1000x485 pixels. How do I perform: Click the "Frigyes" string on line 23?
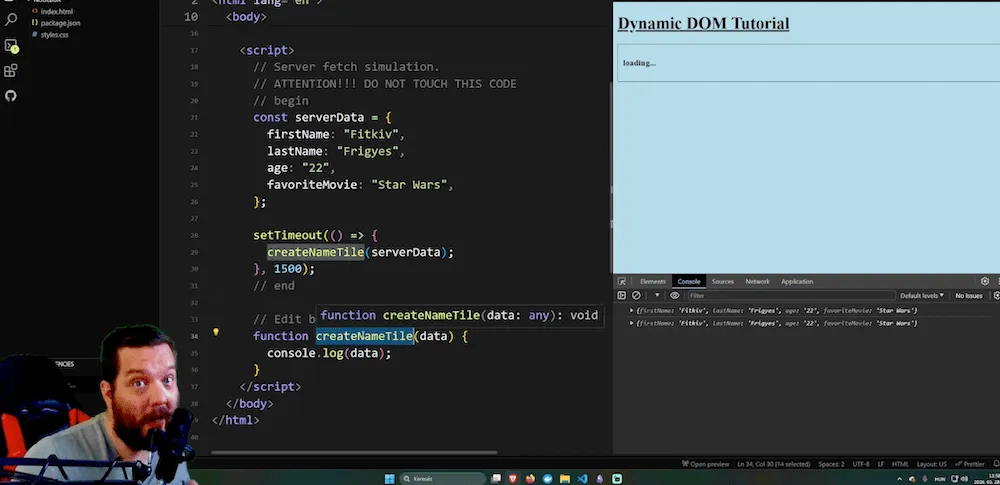[x=367, y=151]
